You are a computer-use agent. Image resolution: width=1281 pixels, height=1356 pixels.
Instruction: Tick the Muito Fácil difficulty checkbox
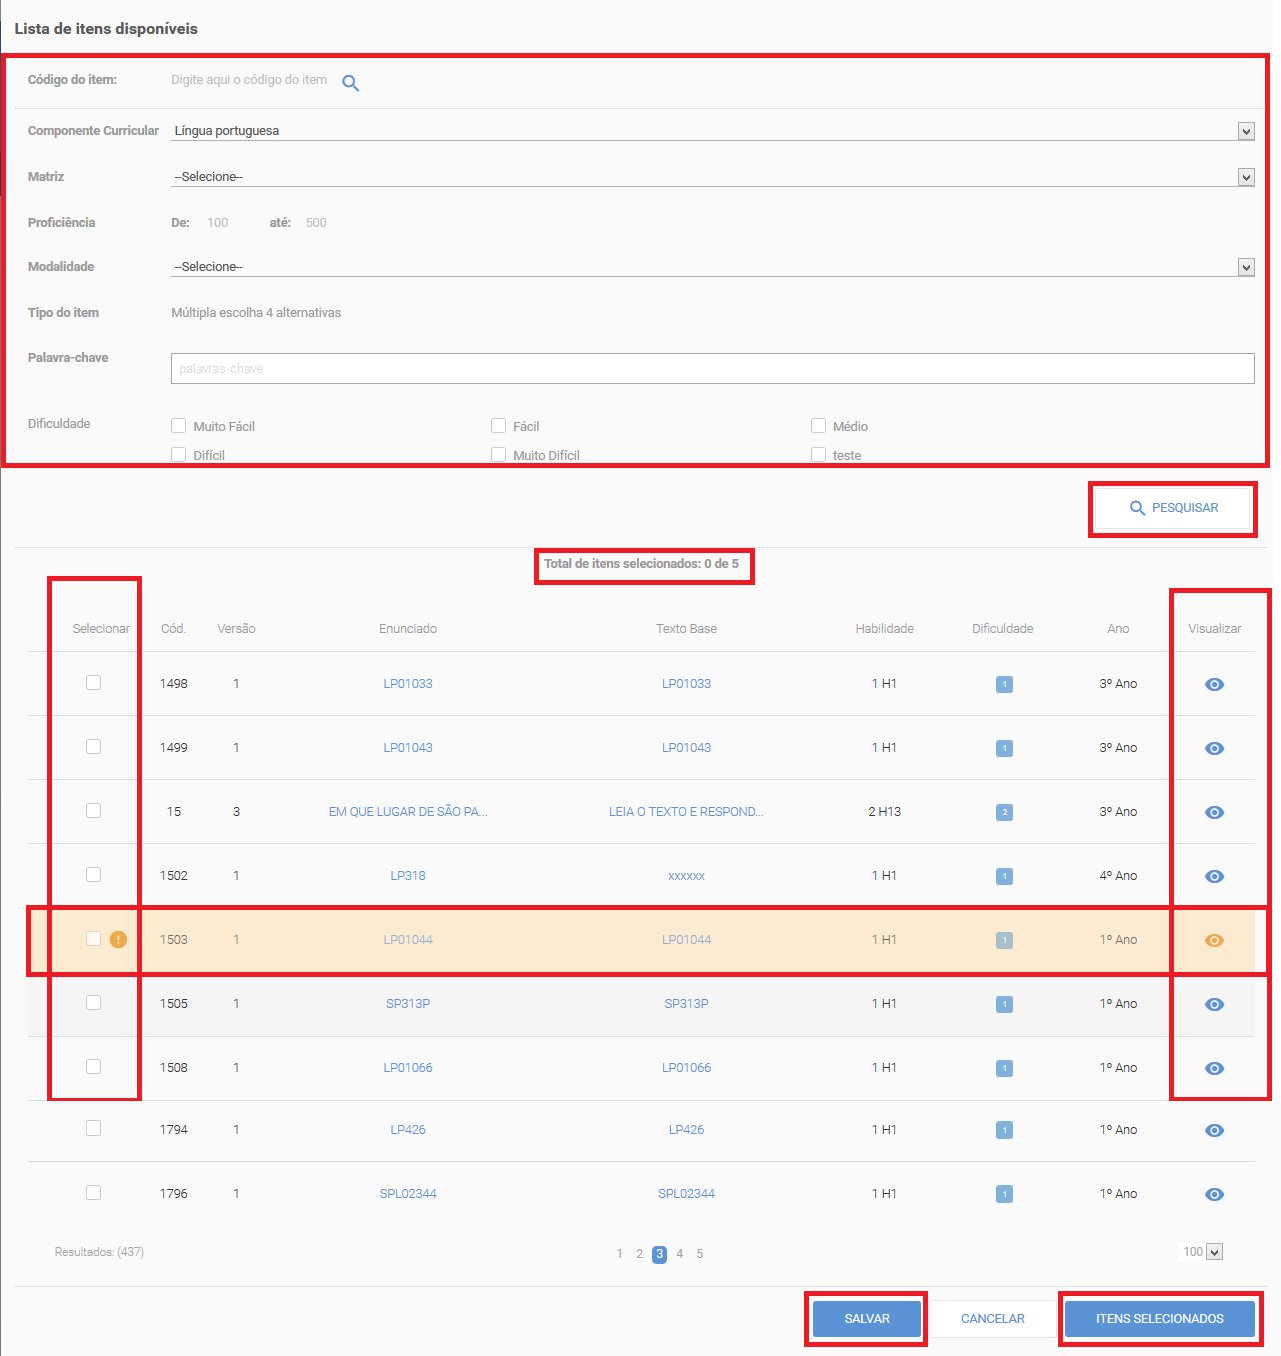[x=179, y=426]
